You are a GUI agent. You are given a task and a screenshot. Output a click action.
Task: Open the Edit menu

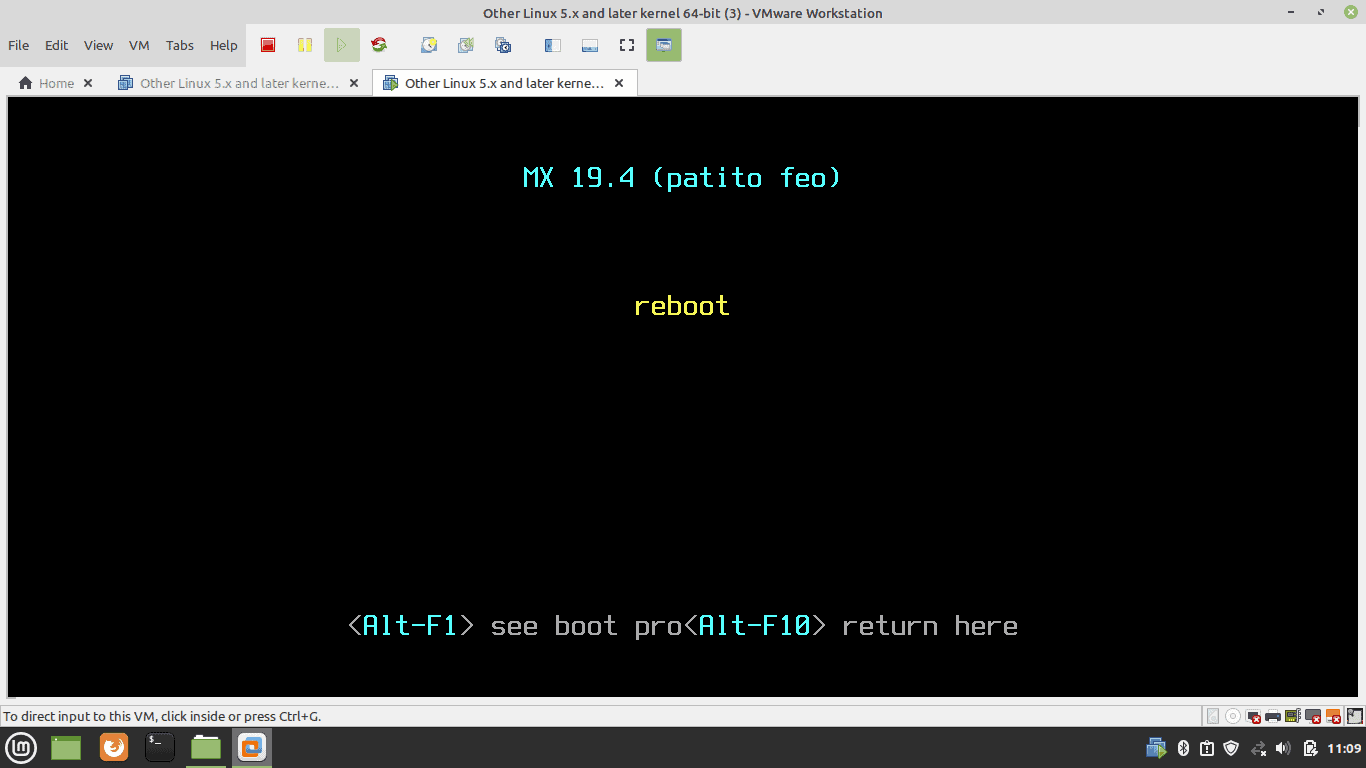point(57,45)
